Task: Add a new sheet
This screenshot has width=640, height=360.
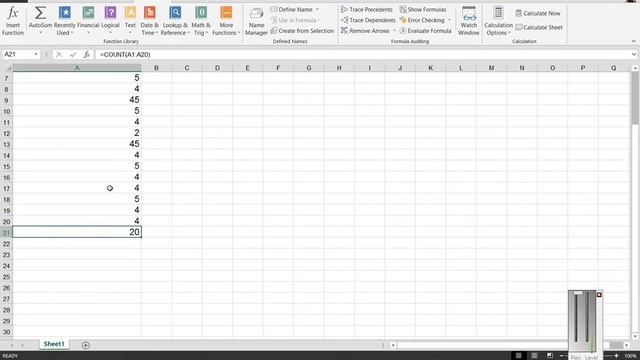Action: click(85, 345)
